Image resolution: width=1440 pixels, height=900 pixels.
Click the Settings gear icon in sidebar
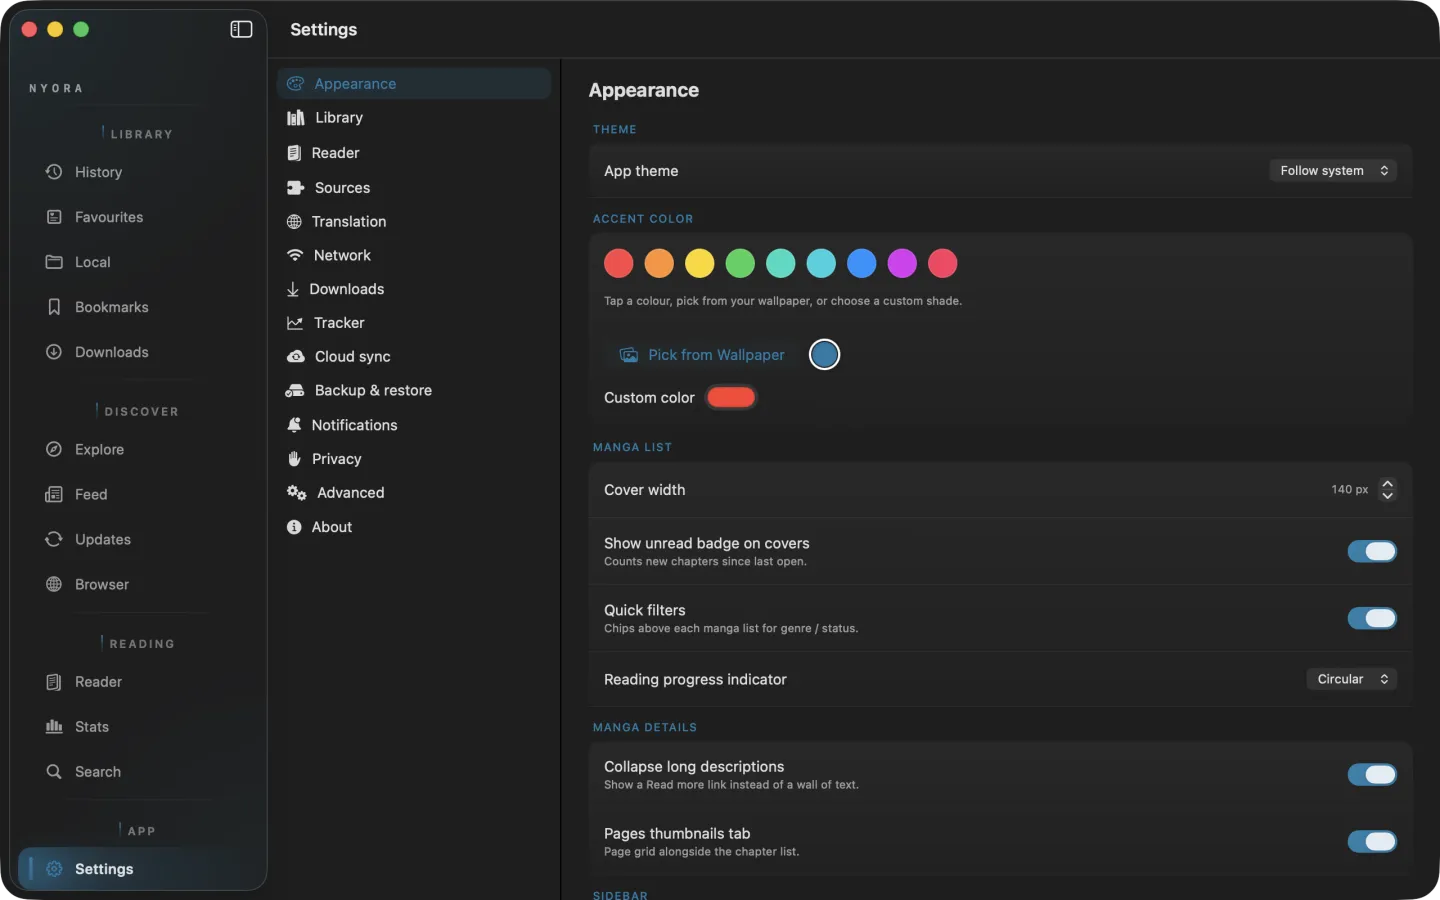(x=54, y=869)
